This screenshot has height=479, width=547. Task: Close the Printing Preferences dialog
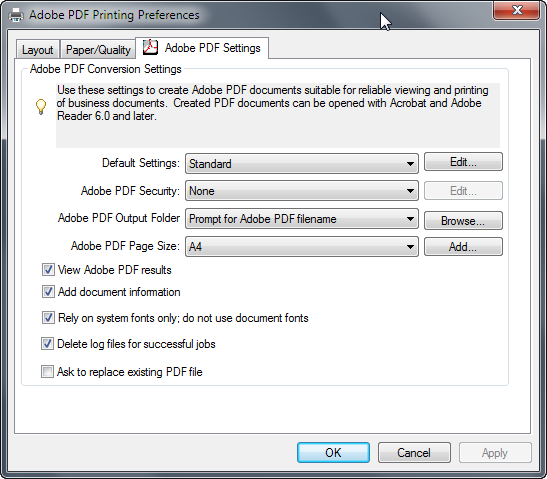pyautogui.click(x=517, y=10)
